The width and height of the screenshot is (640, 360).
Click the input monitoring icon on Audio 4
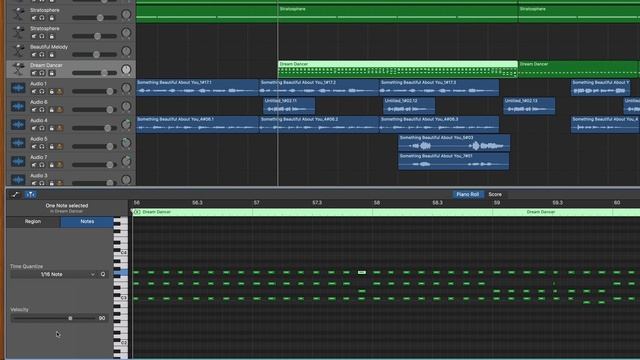(x=60, y=128)
